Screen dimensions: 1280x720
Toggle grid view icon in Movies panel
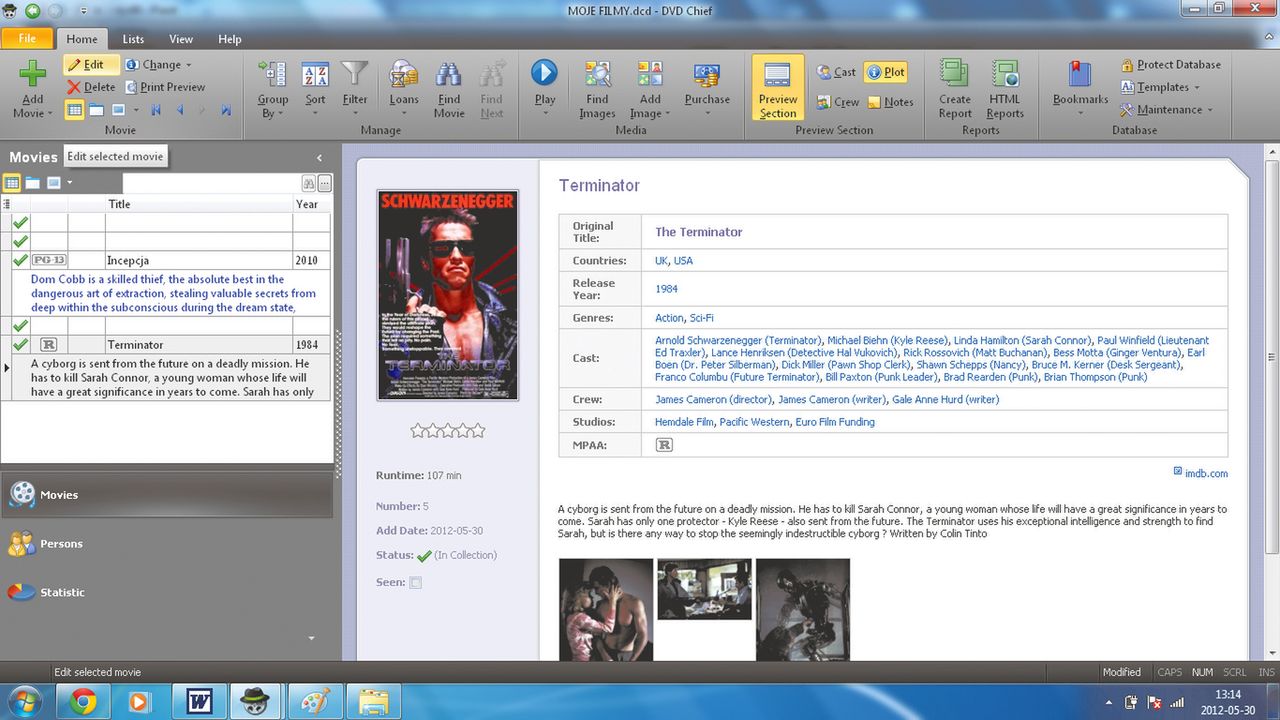12,183
